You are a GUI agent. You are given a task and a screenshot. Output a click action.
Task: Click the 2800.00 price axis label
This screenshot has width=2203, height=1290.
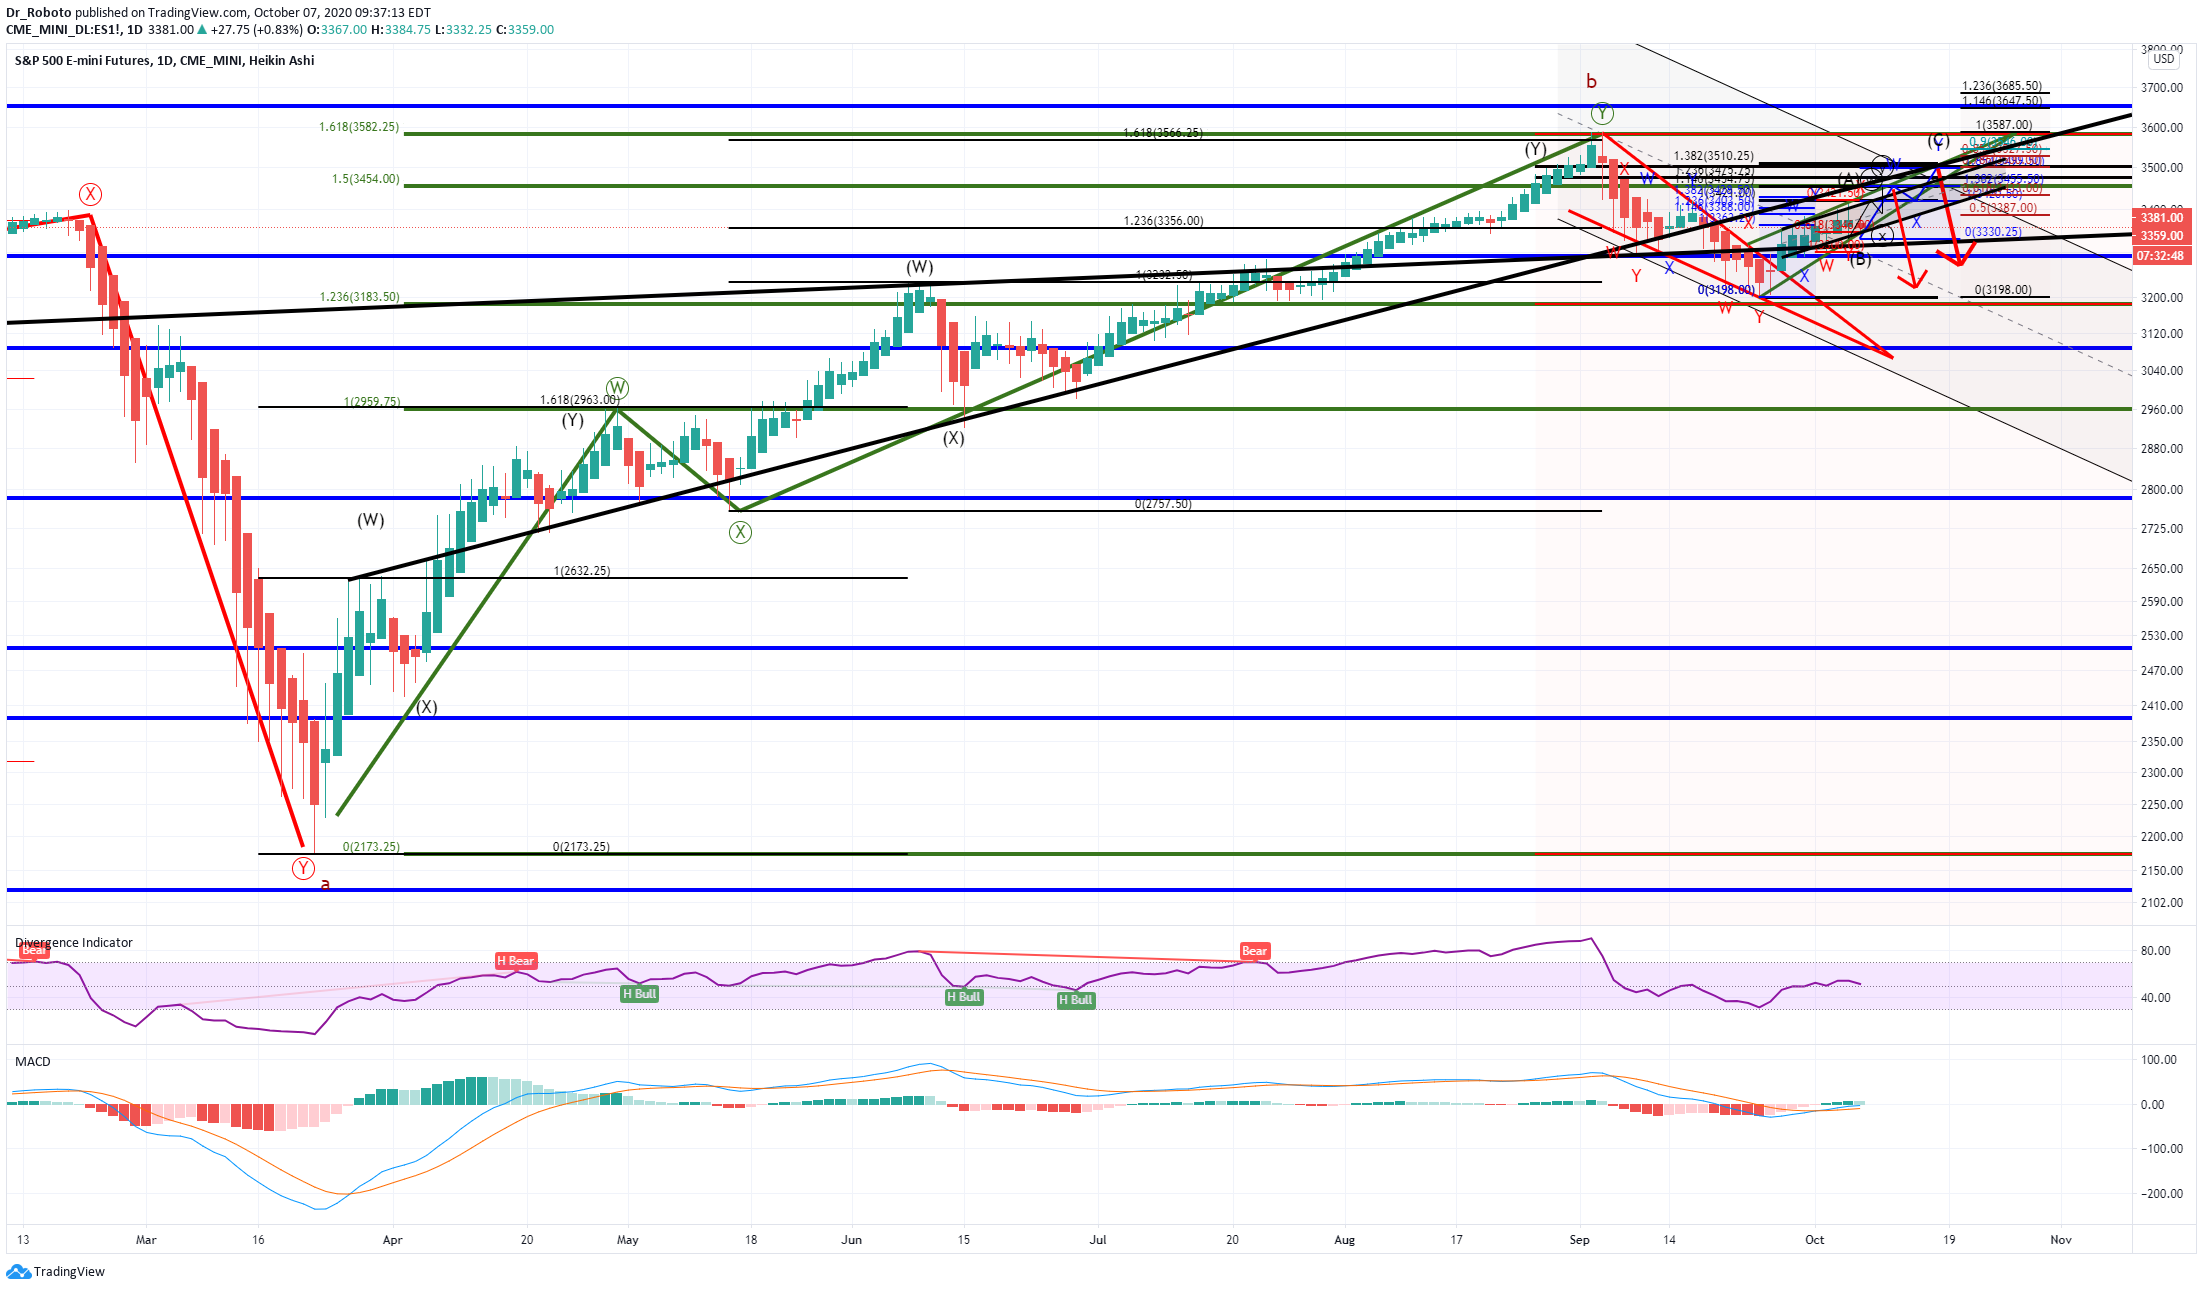coord(2161,490)
